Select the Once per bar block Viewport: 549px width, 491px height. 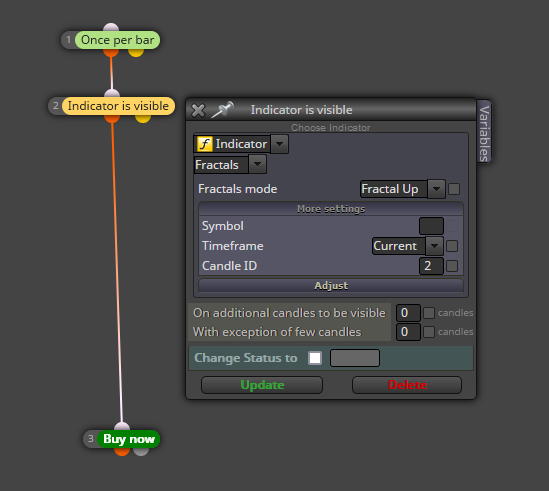click(x=117, y=40)
